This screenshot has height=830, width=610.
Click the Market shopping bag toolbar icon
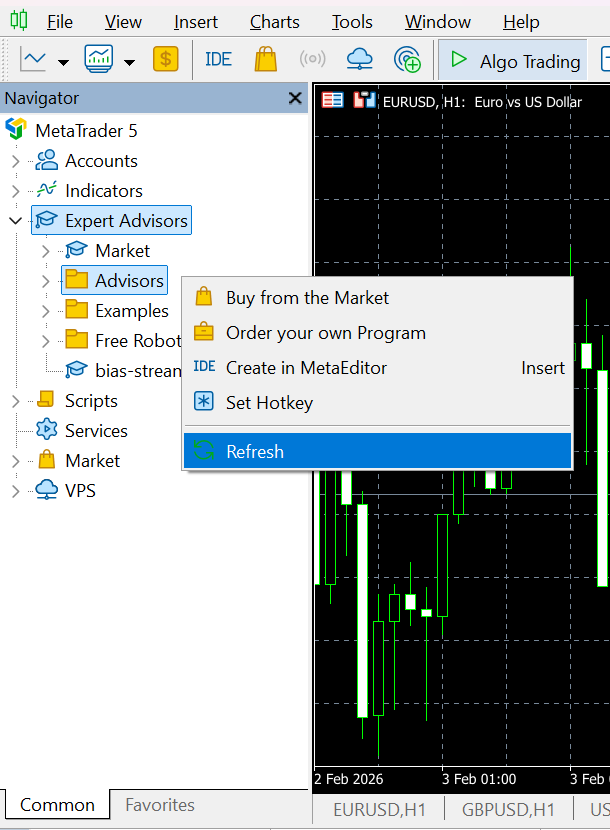pyautogui.click(x=266, y=58)
